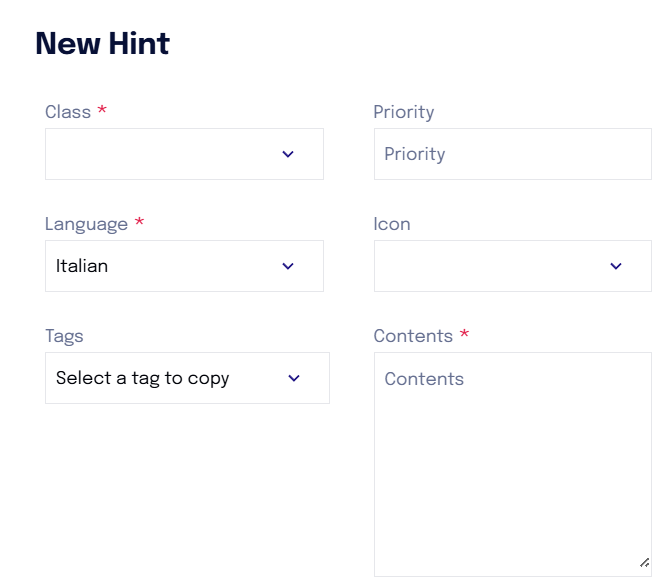The image size is (662, 582).
Task: Select the Italian value in Language field
Action: point(82,266)
